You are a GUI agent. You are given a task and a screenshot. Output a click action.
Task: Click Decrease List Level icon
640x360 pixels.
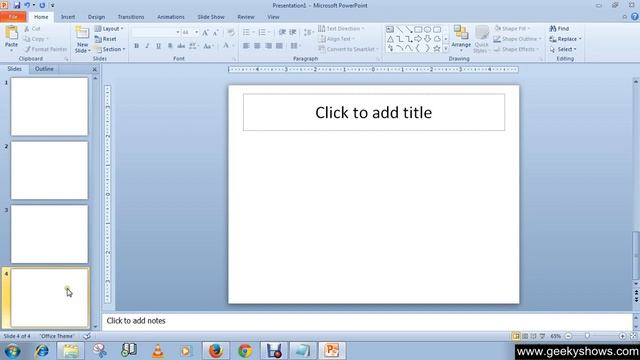[282, 32]
